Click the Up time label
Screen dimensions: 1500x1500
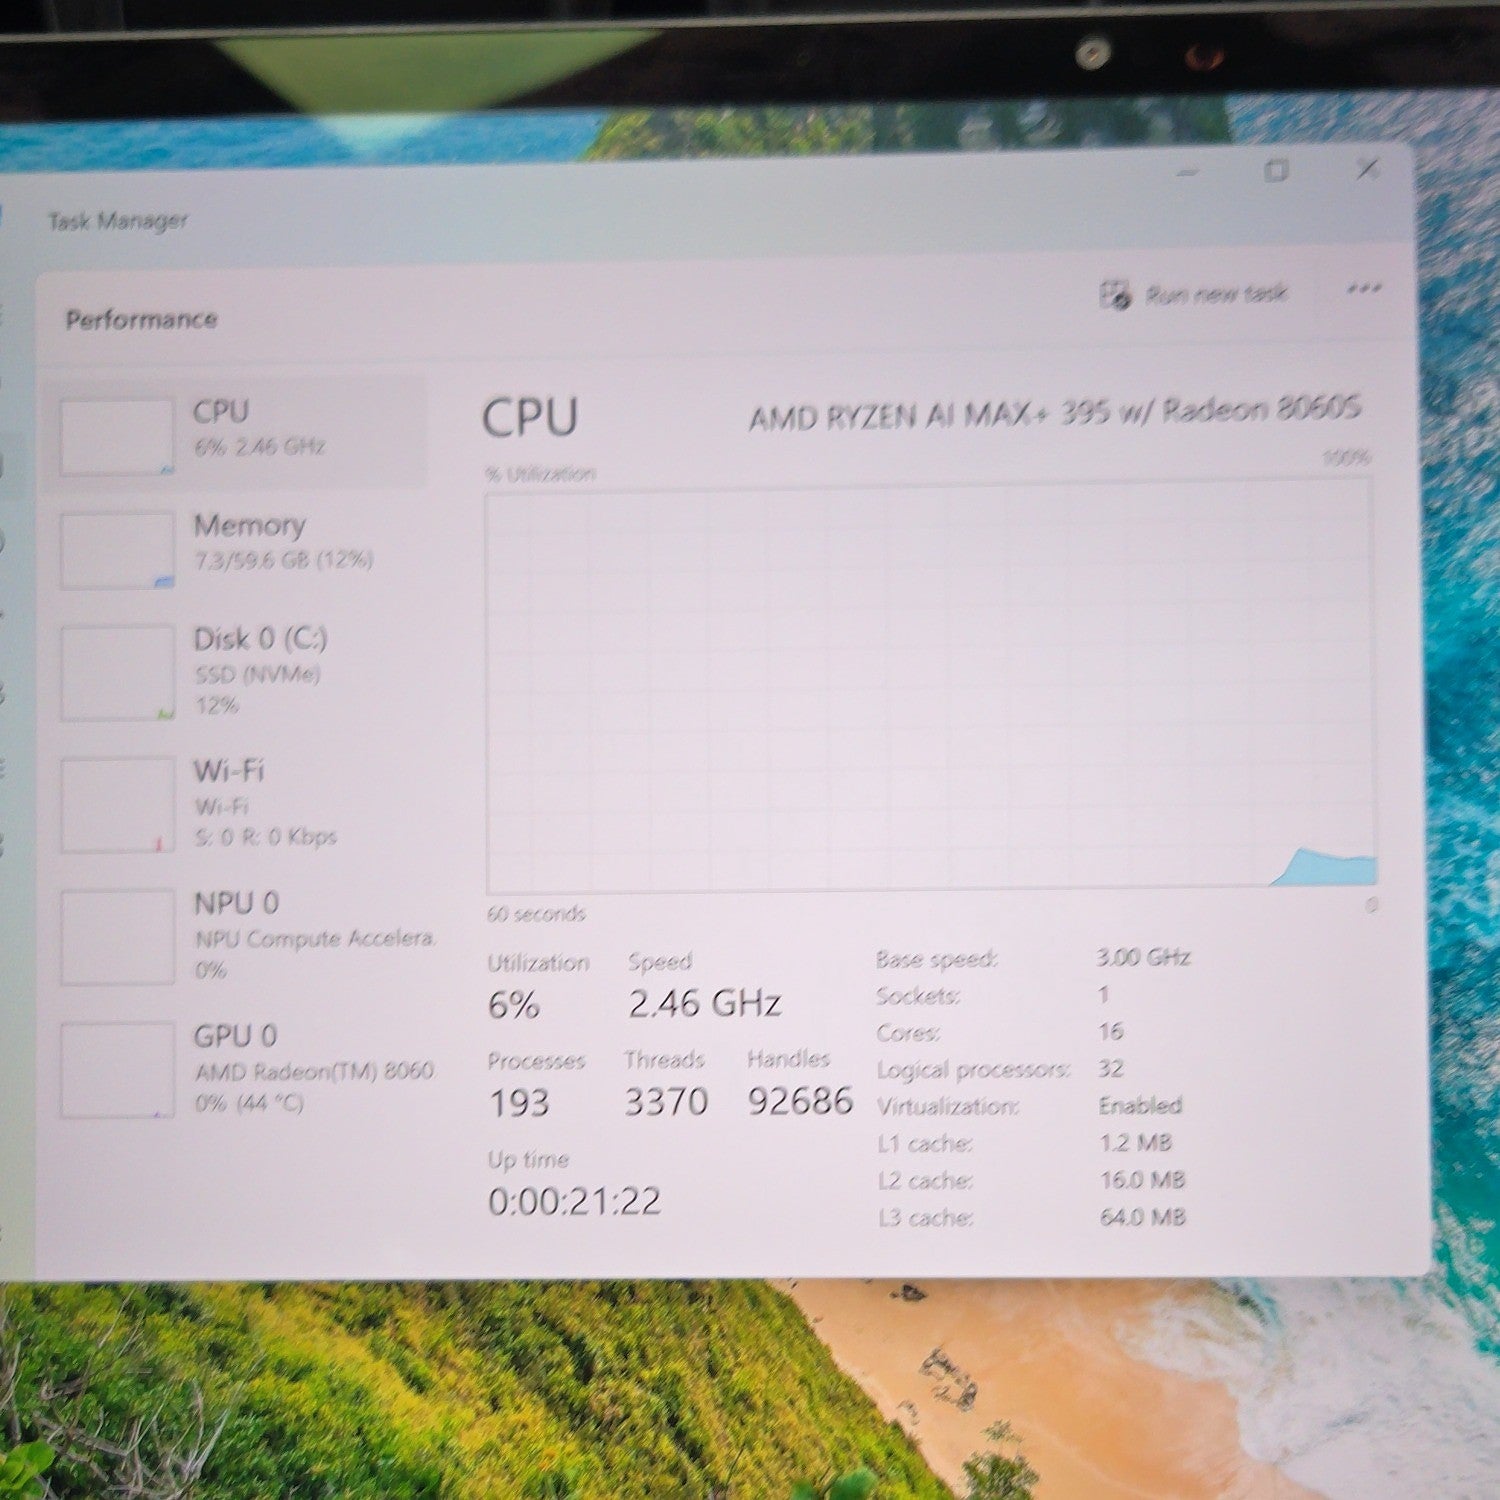click(528, 1160)
